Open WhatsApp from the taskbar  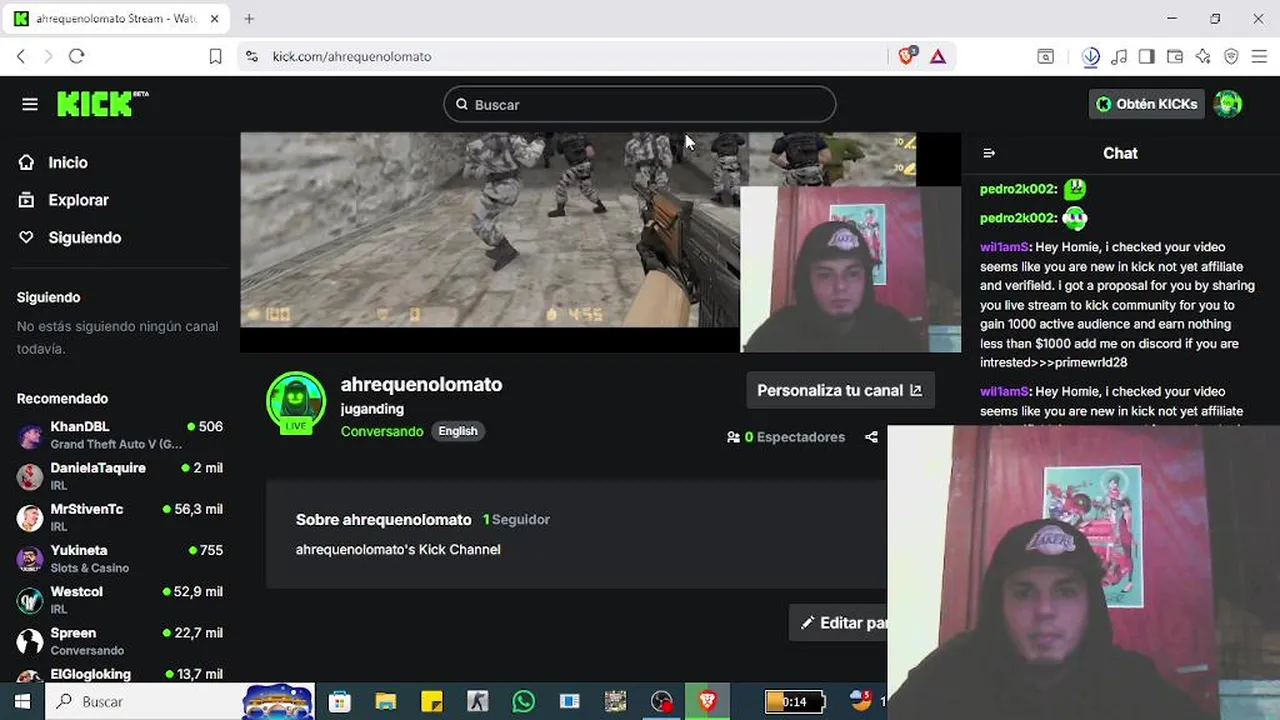point(524,702)
